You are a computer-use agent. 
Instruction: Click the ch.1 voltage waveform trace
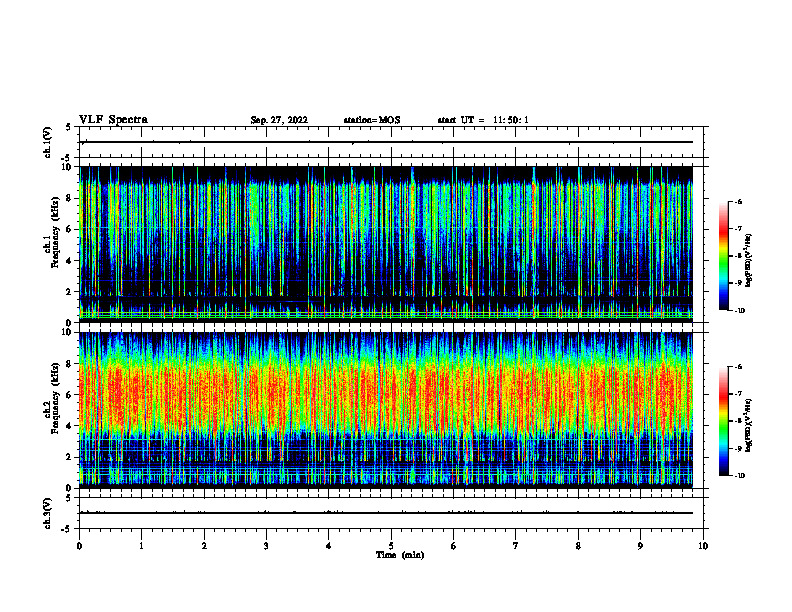(x=386, y=142)
